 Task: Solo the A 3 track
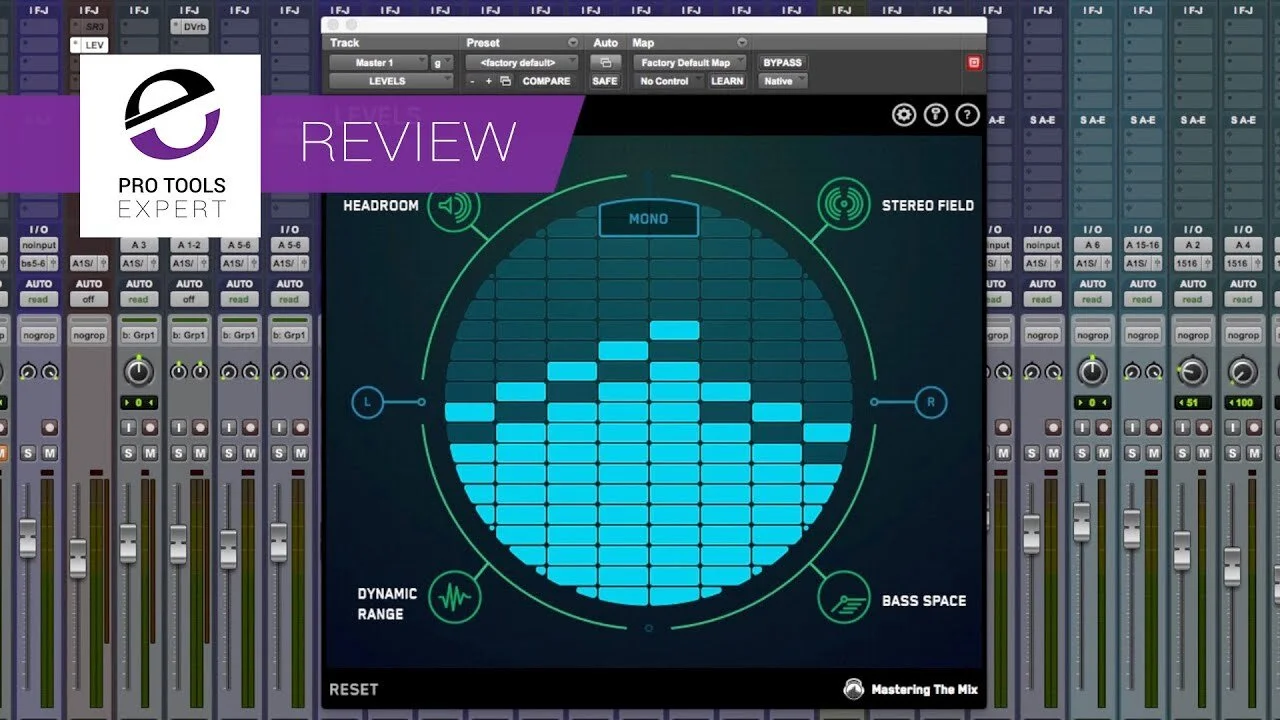tap(128, 453)
